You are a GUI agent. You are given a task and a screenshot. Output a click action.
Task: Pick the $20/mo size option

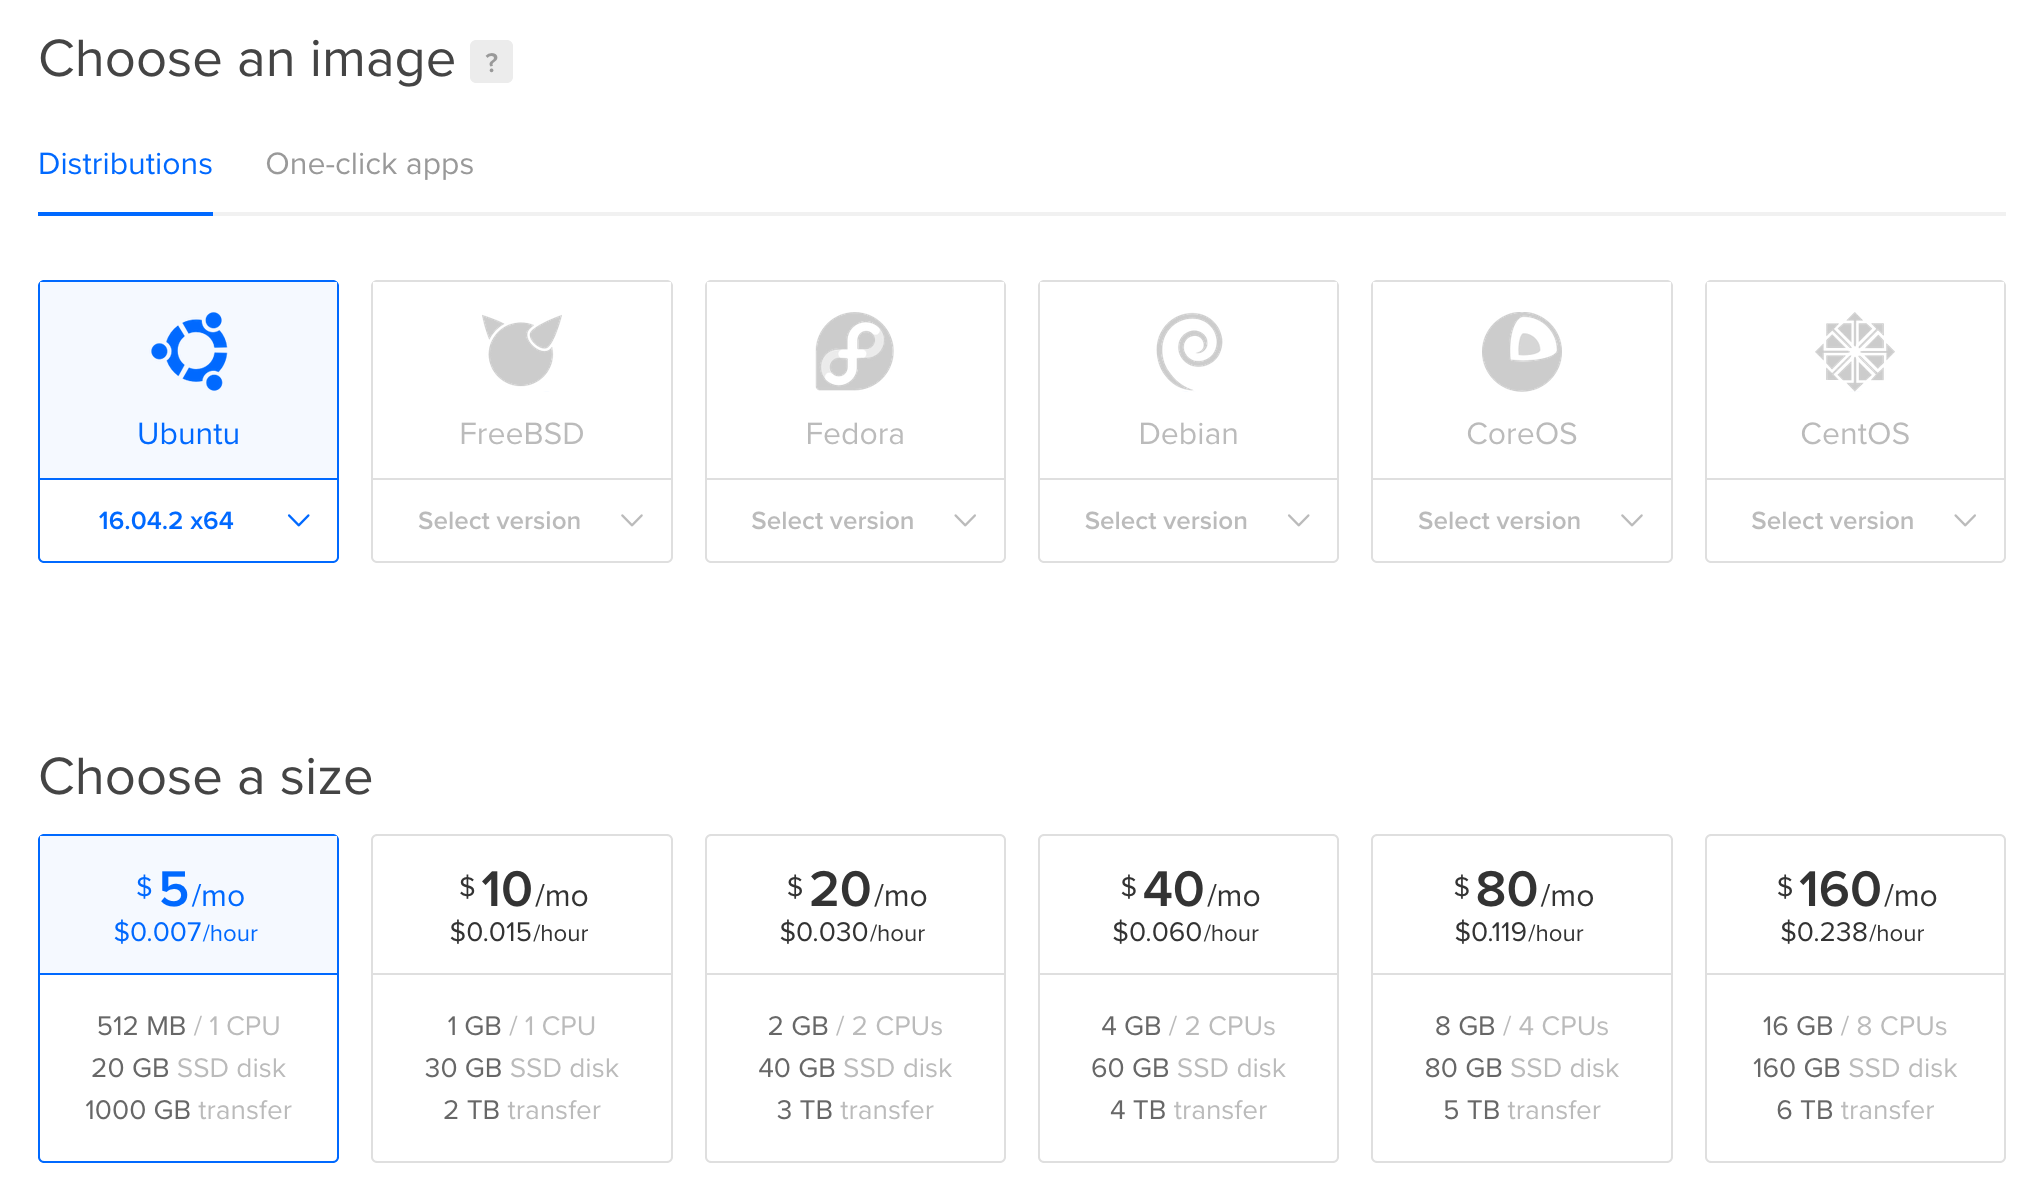coord(855,997)
